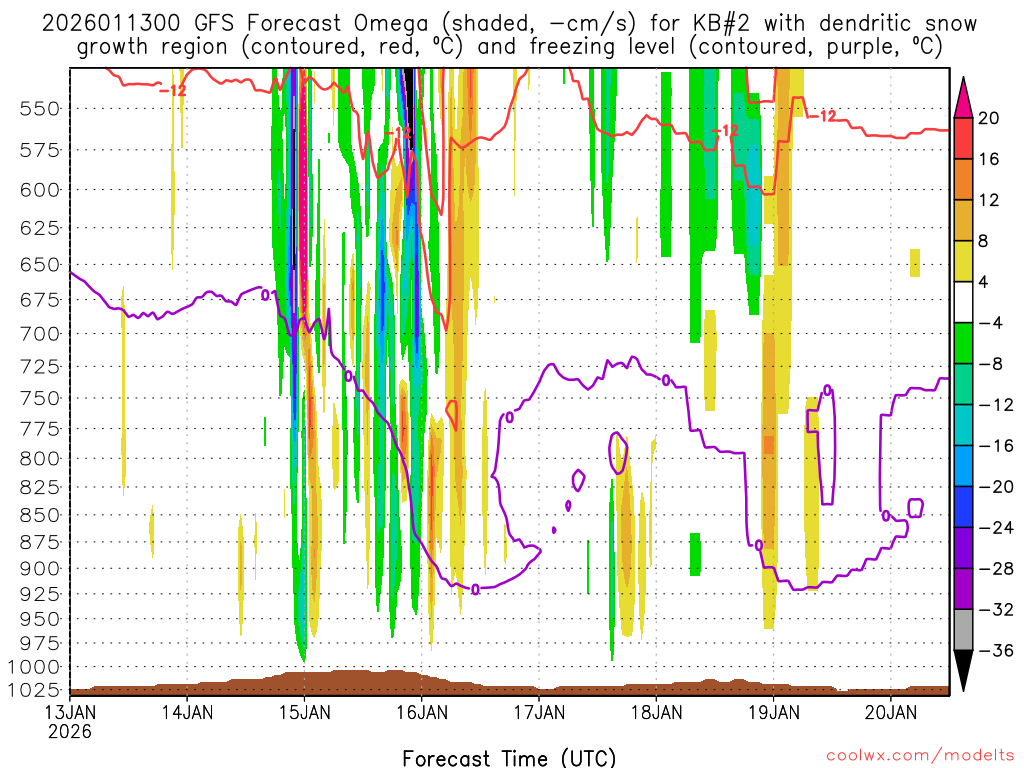The height and width of the screenshot is (768, 1024).
Task: Click the colorbar value -12
Action: pyautogui.click(x=996, y=405)
